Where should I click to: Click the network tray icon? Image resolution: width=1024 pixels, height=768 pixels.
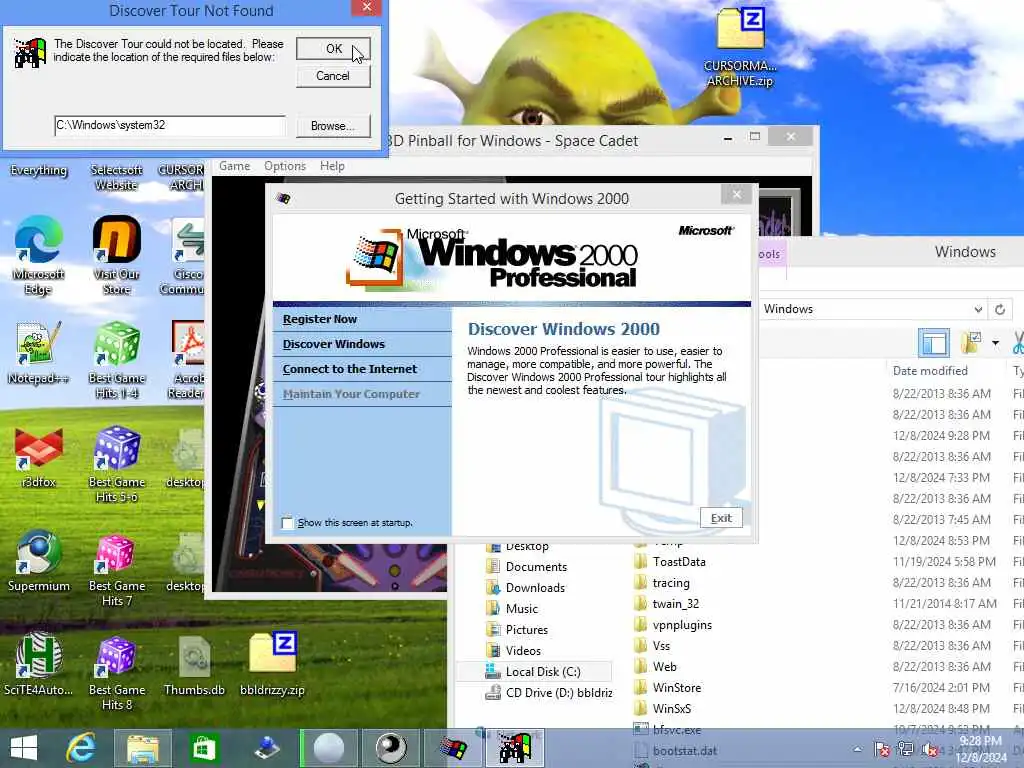point(906,750)
